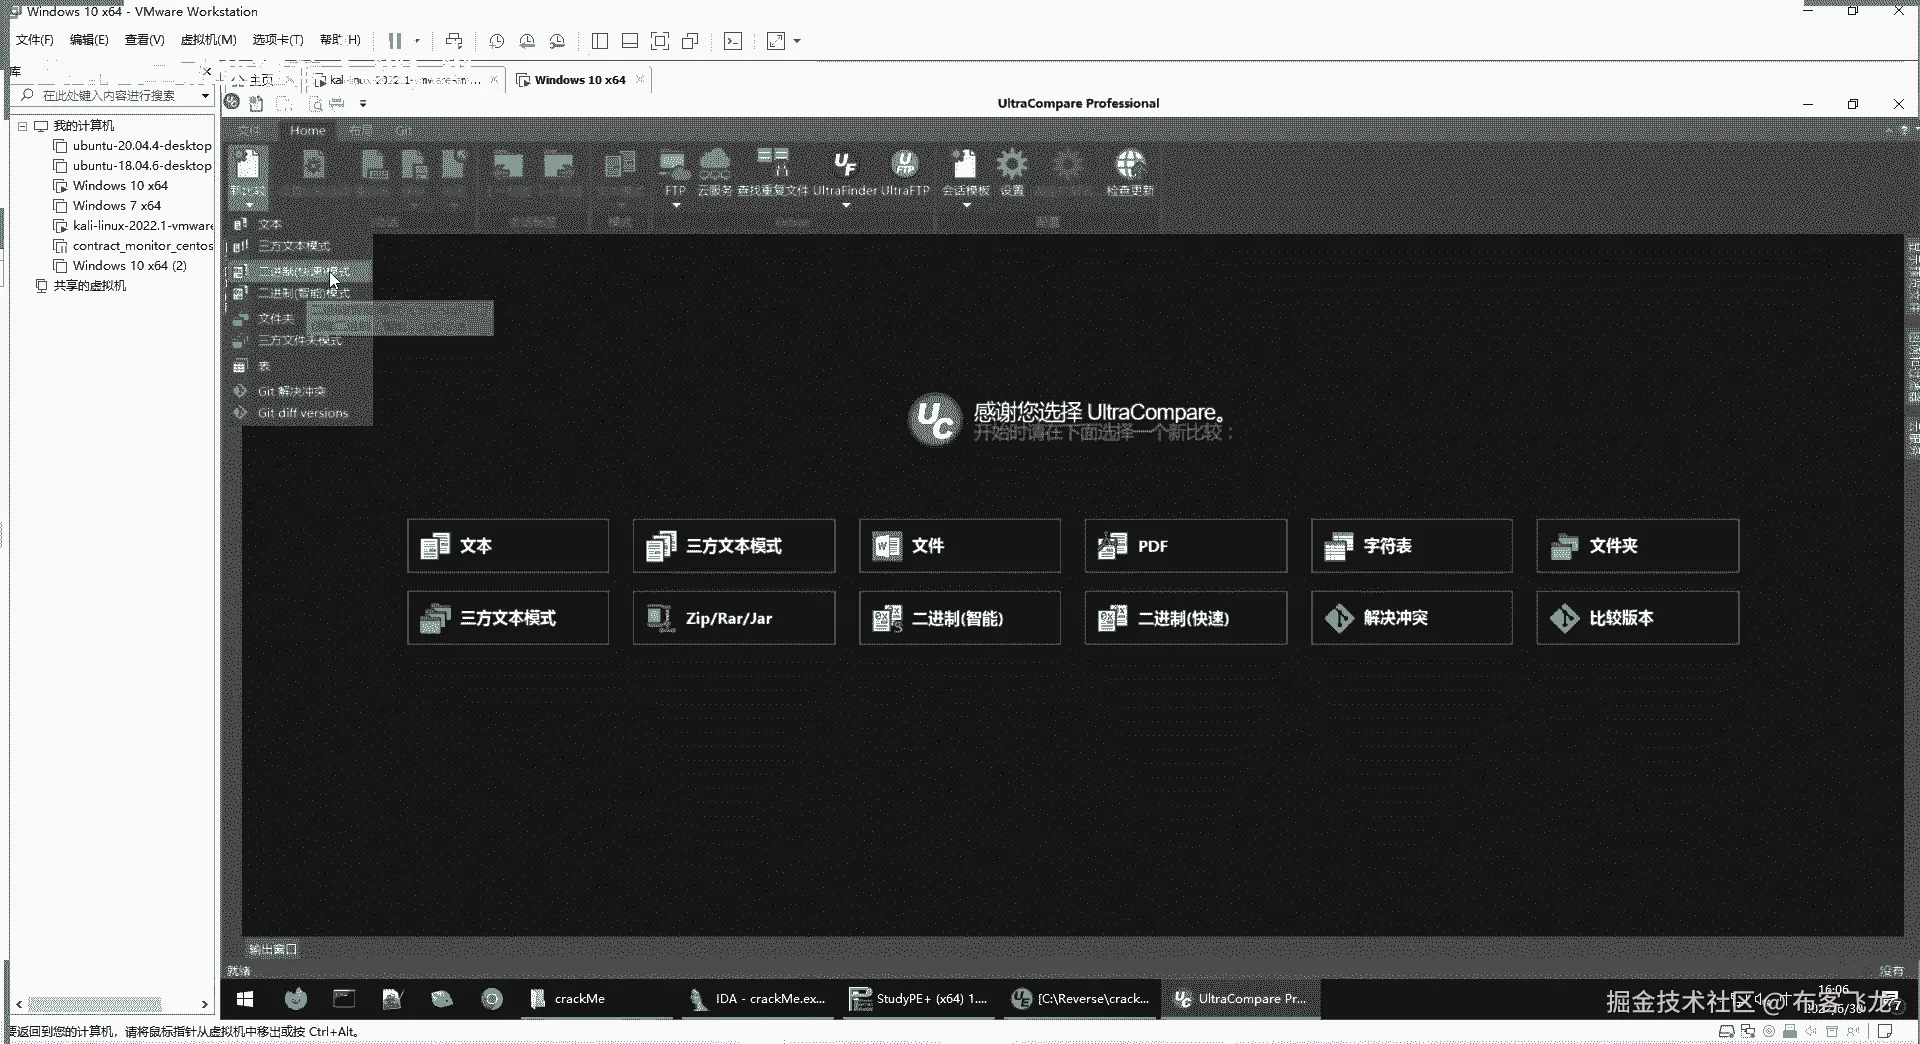This screenshot has height=1044, width=1920.
Task: Select kali-linux-2022.1-vmware in library tree
Action: 142,226
